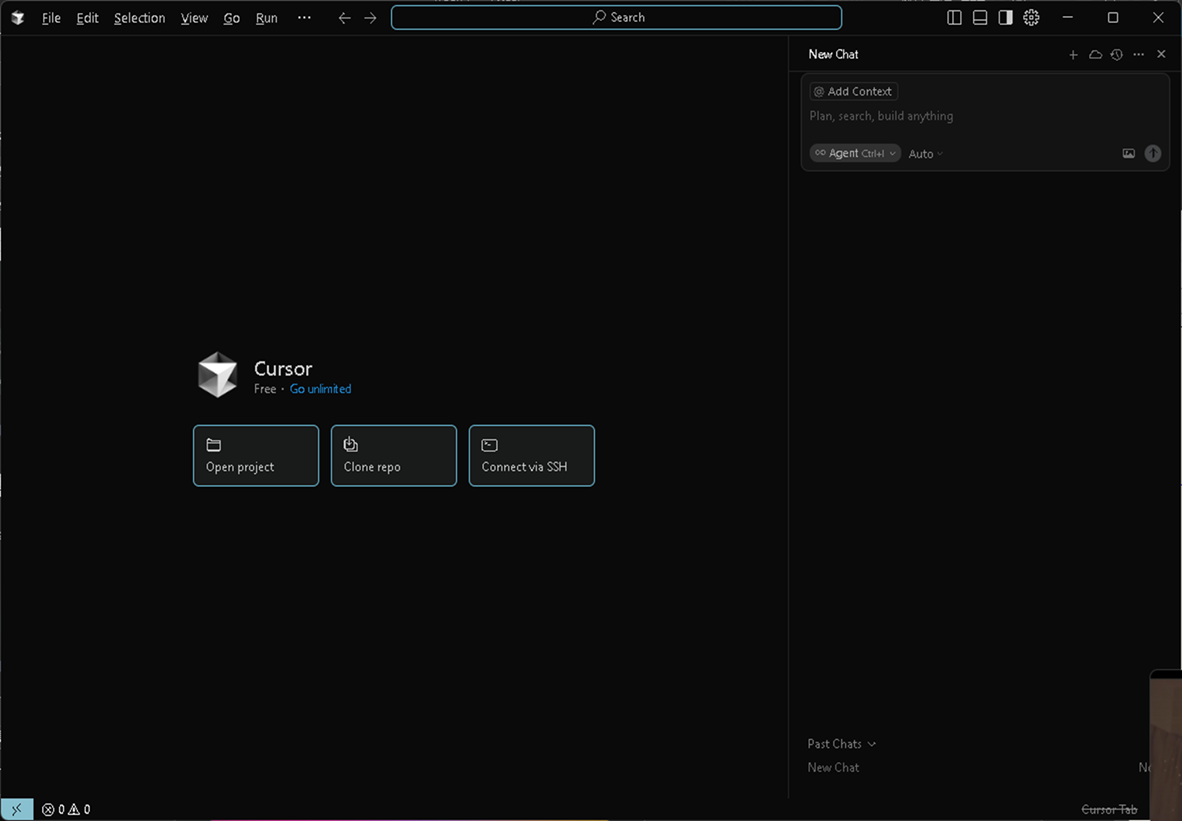Open the Agent mode dropdown
Image resolution: width=1182 pixels, height=821 pixels.
[x=855, y=153]
